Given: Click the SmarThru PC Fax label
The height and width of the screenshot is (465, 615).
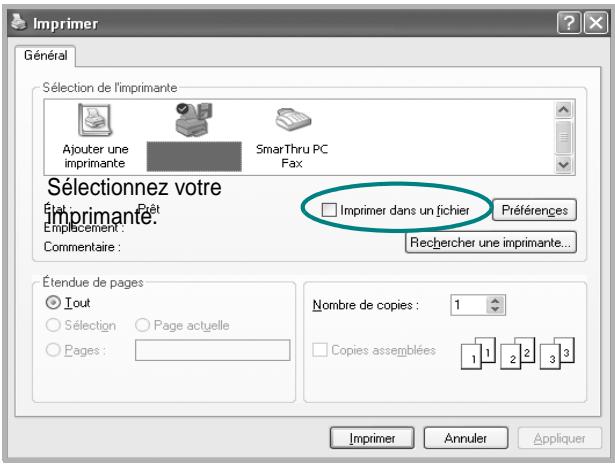Looking at the screenshot, I should pyautogui.click(x=292, y=156).
